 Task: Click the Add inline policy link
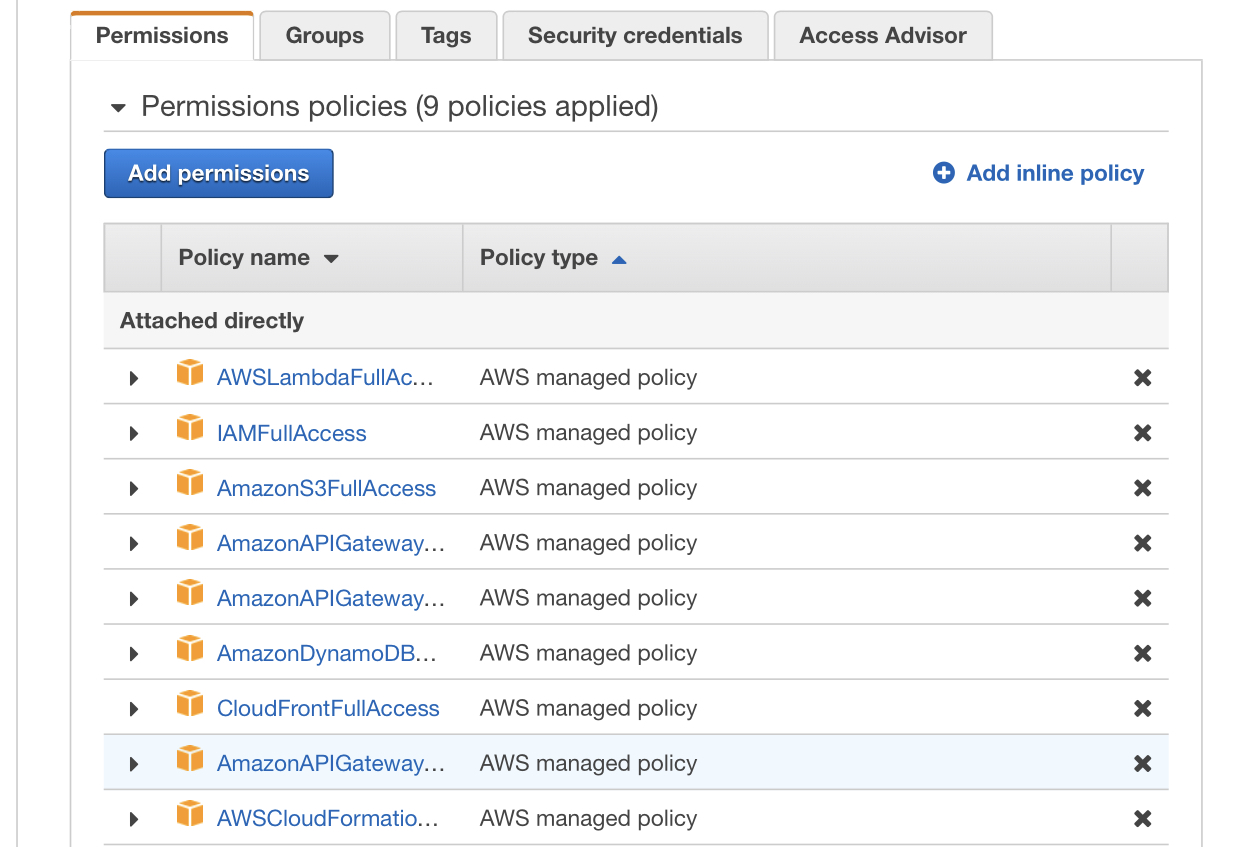1038,173
